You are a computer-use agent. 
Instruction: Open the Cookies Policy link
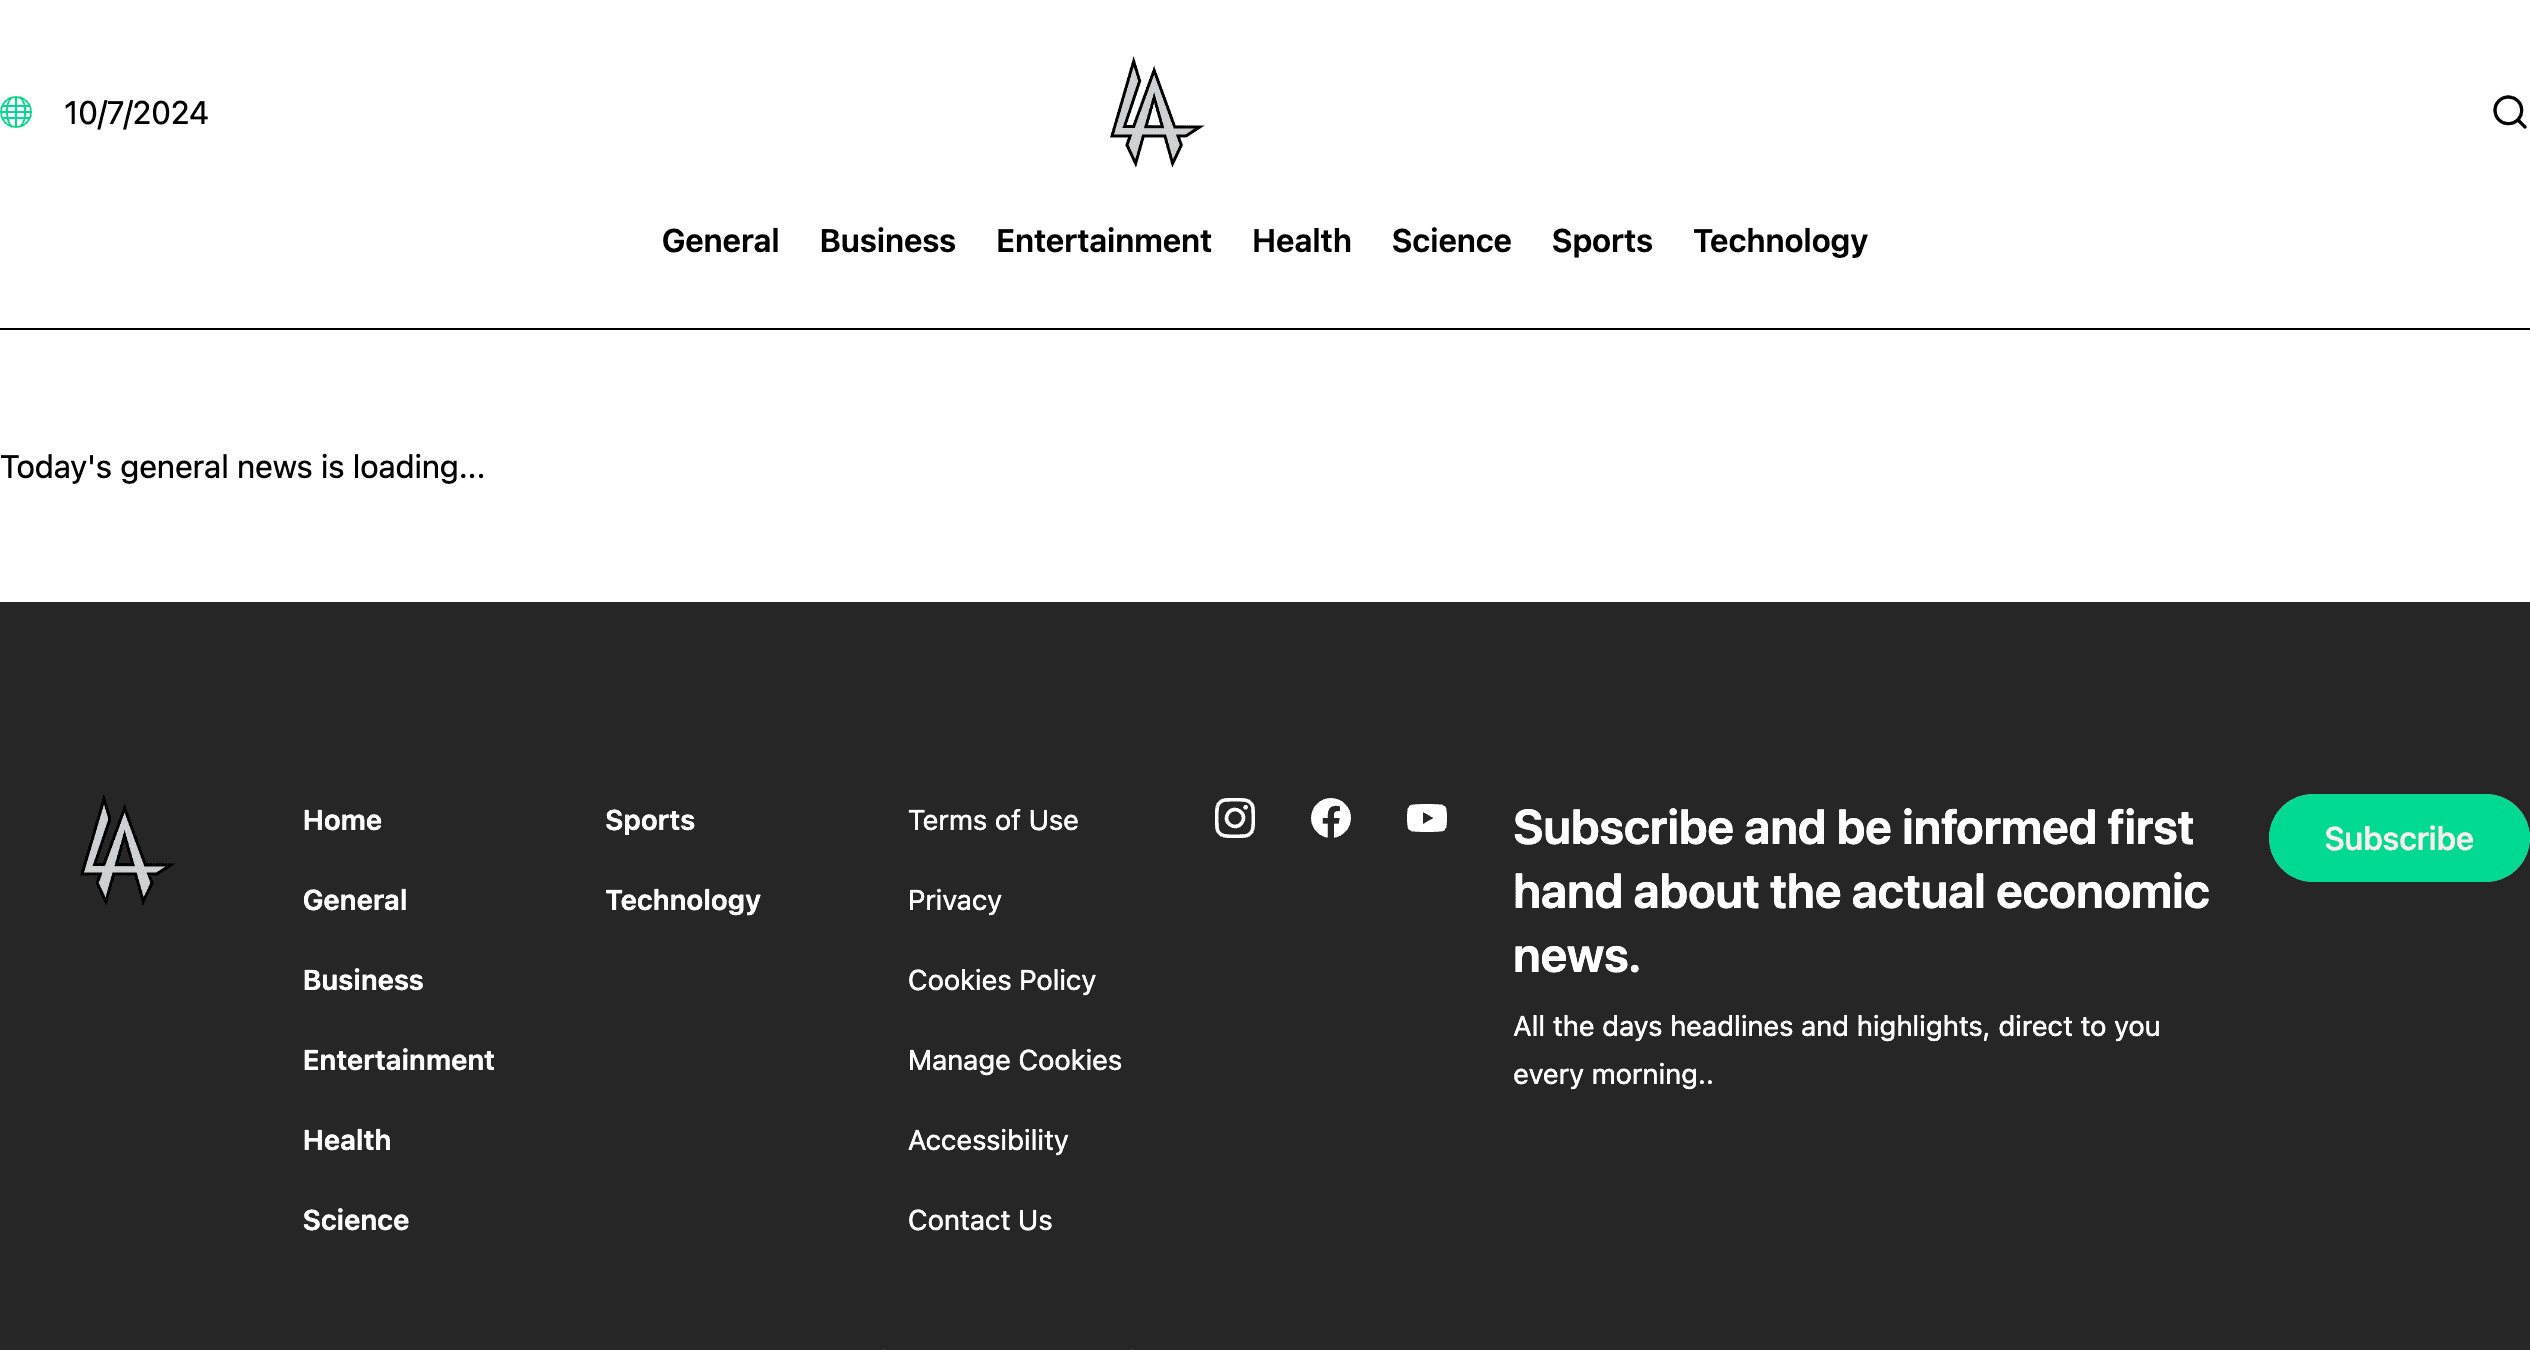(x=1001, y=980)
